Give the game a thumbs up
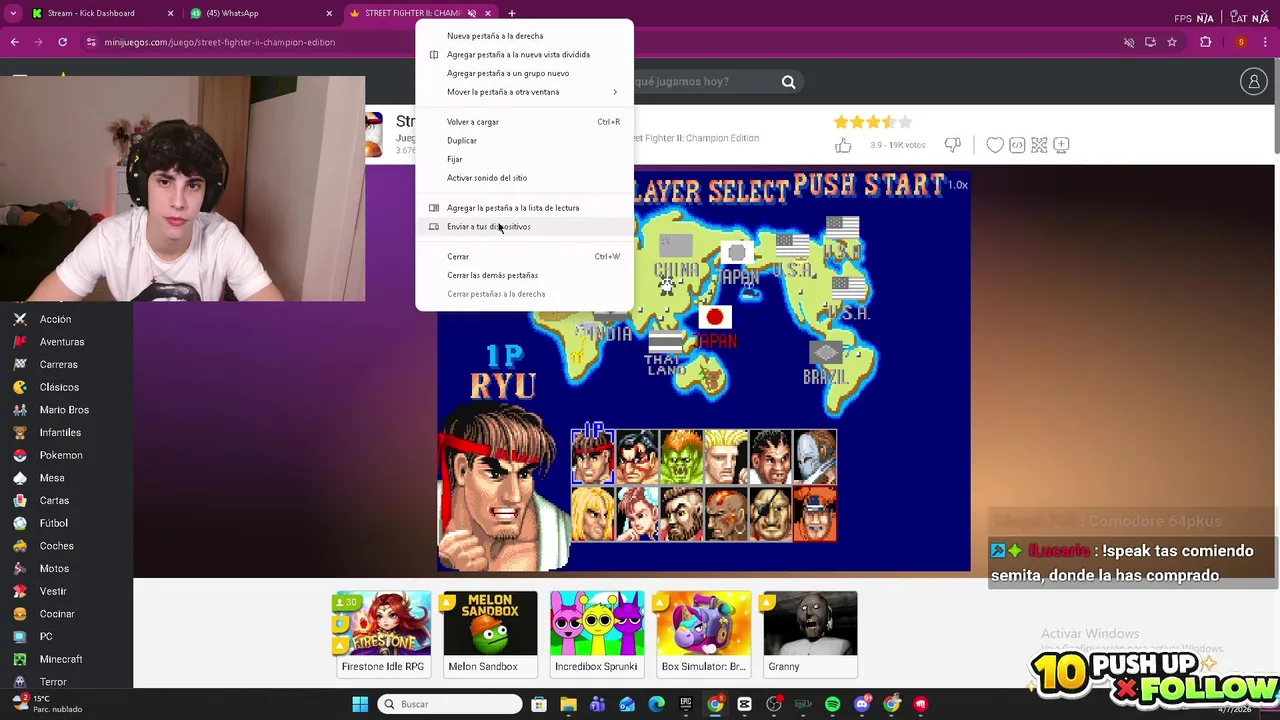This screenshot has height=720, width=1280. pos(844,146)
